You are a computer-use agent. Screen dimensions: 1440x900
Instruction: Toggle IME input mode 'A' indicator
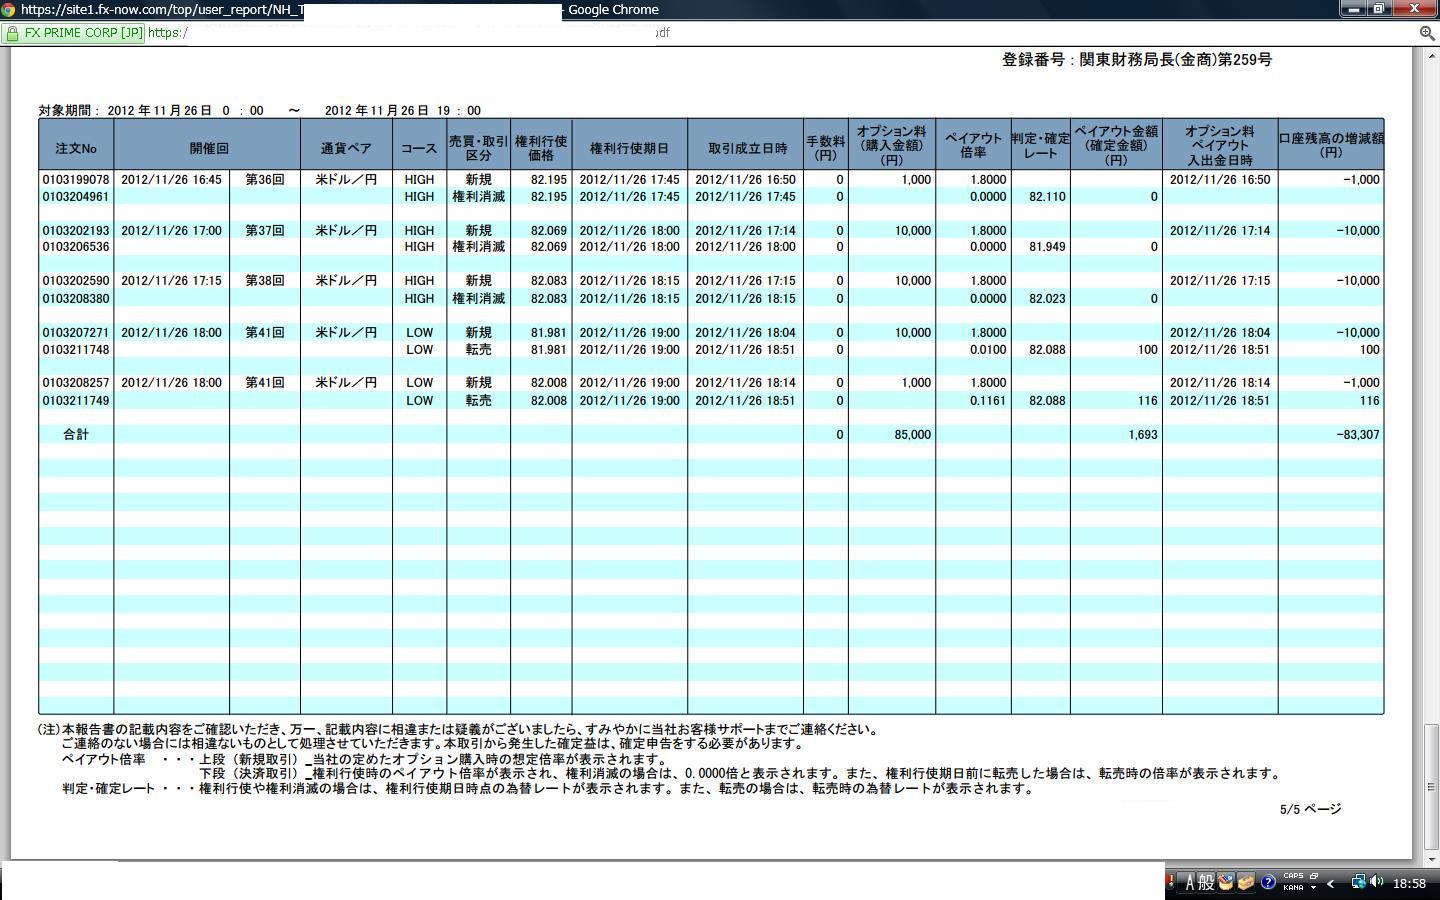(x=1189, y=882)
